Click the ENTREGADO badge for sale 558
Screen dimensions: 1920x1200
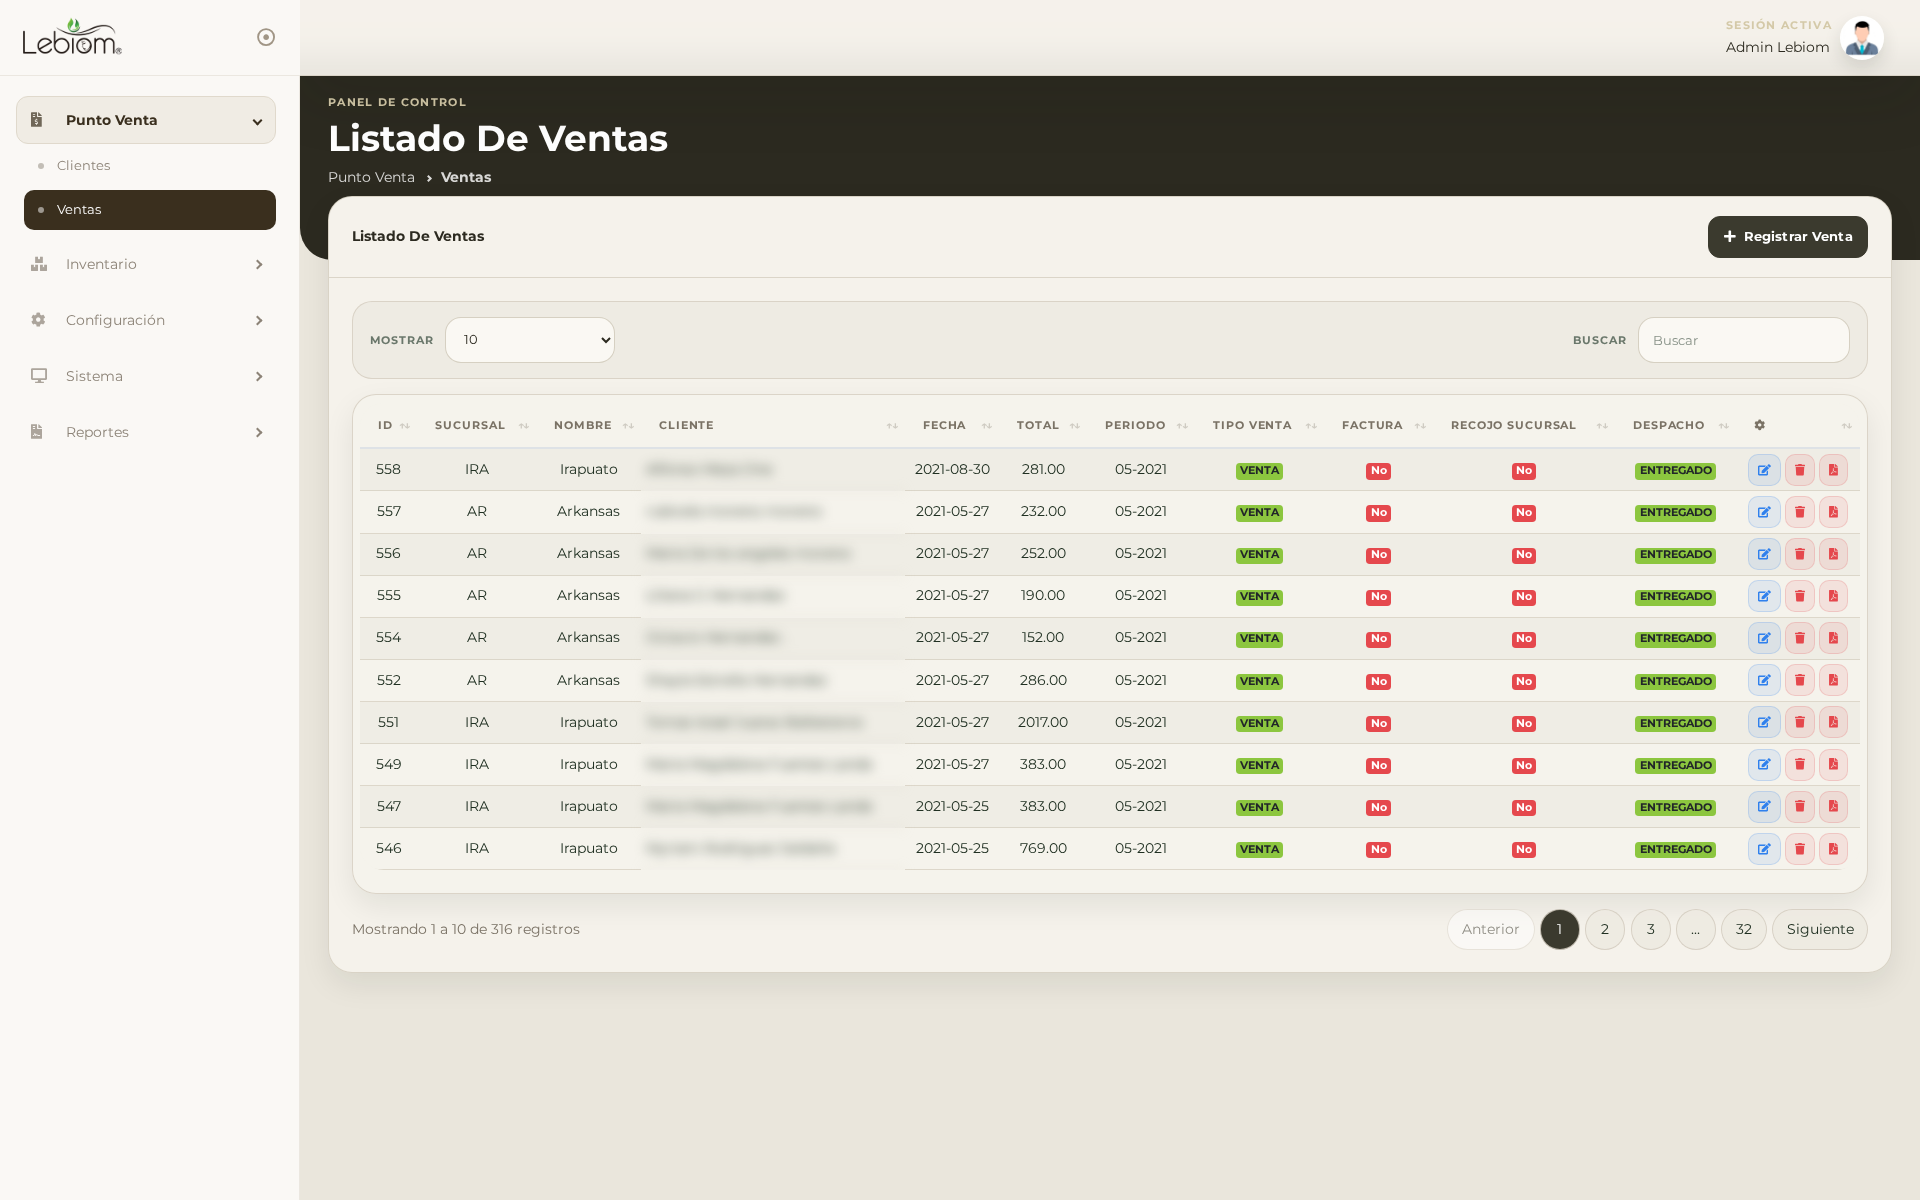click(x=1675, y=470)
